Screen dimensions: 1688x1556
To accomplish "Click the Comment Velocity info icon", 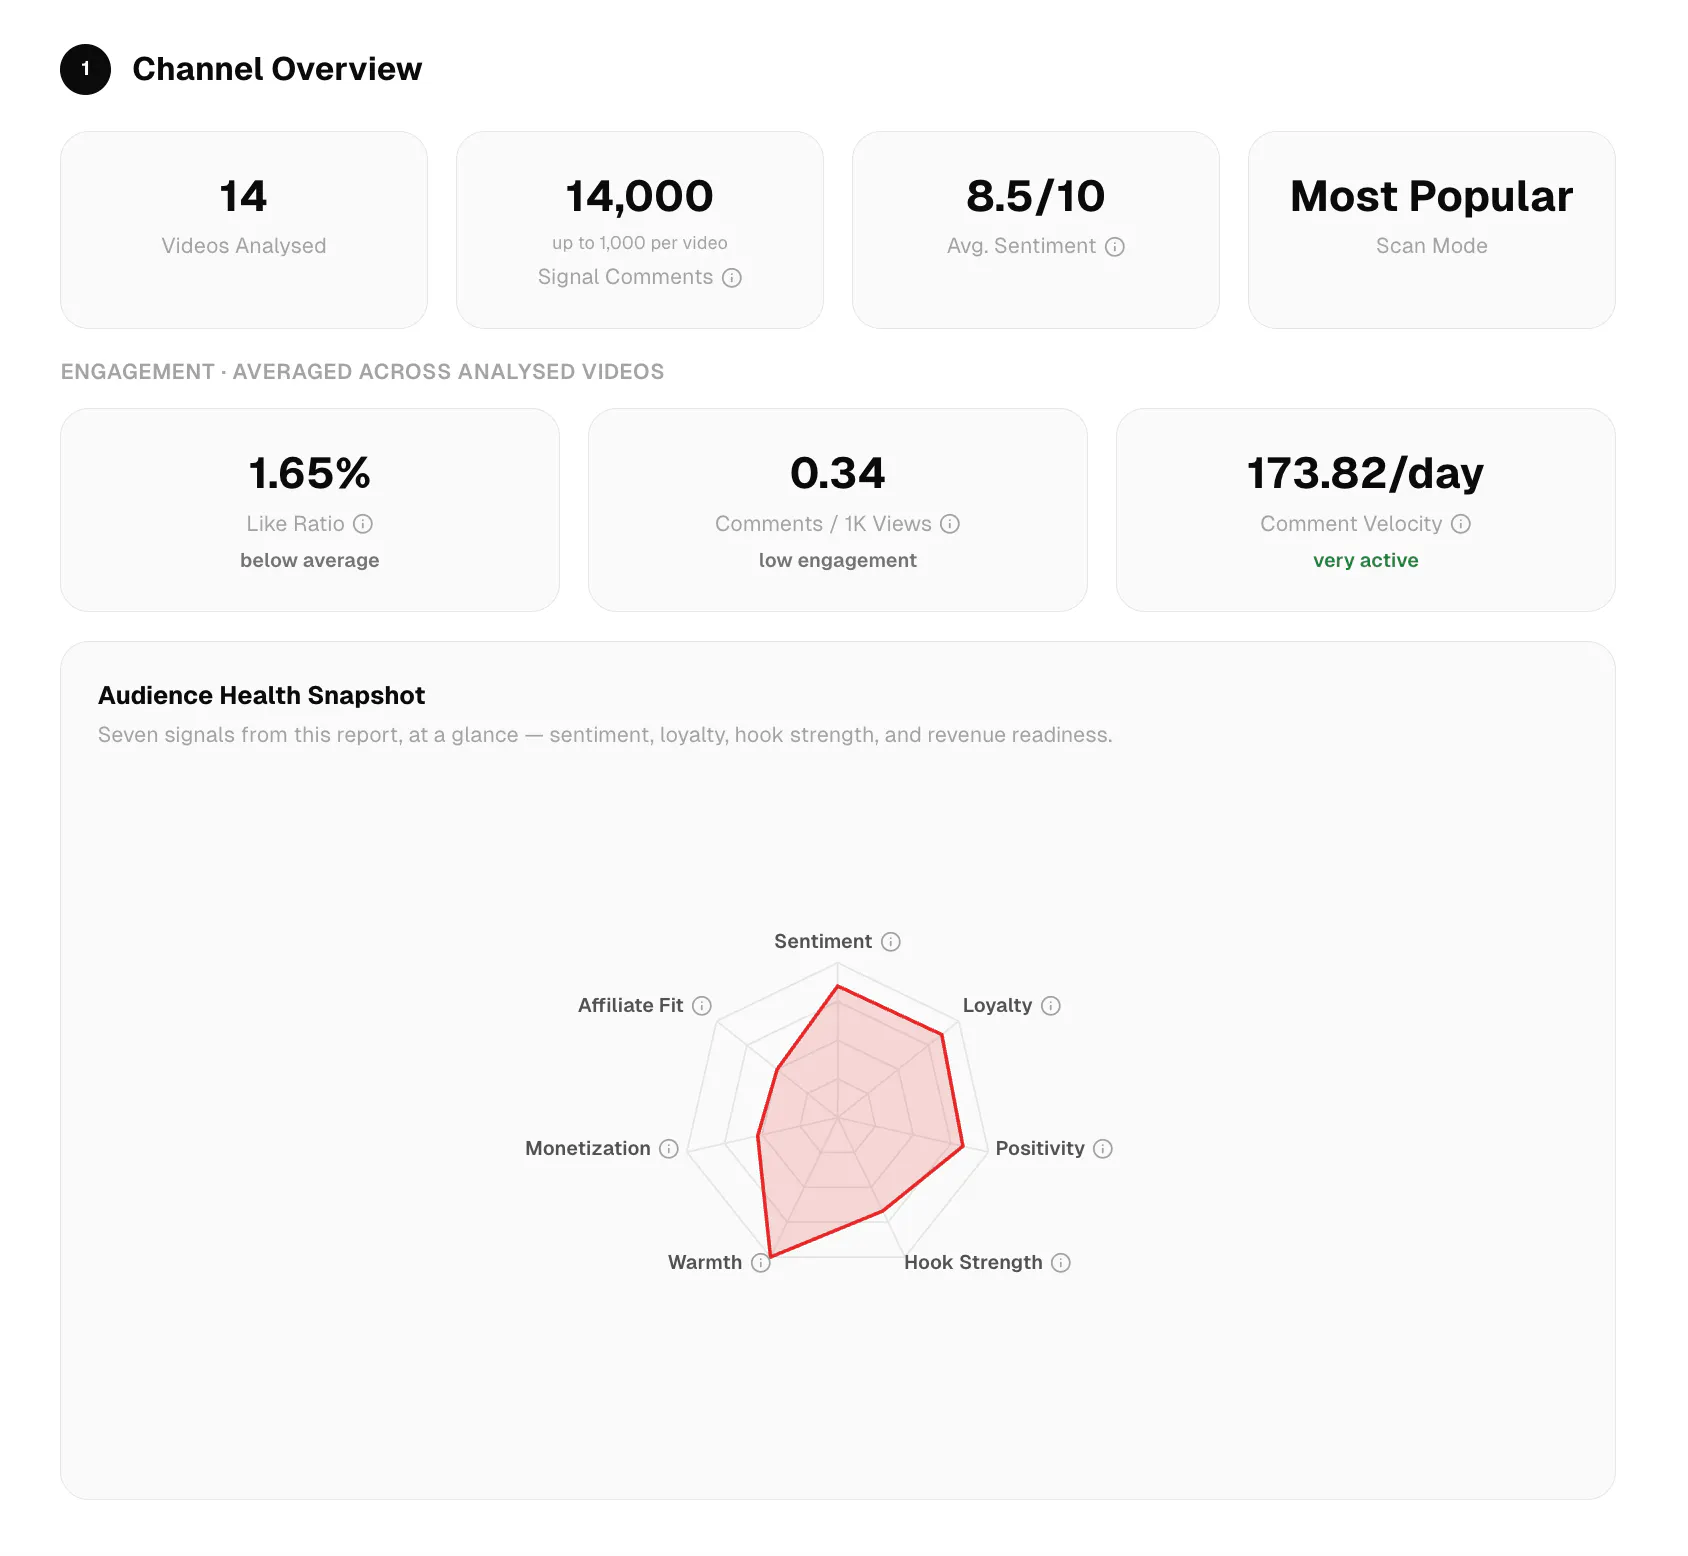I will (1461, 524).
